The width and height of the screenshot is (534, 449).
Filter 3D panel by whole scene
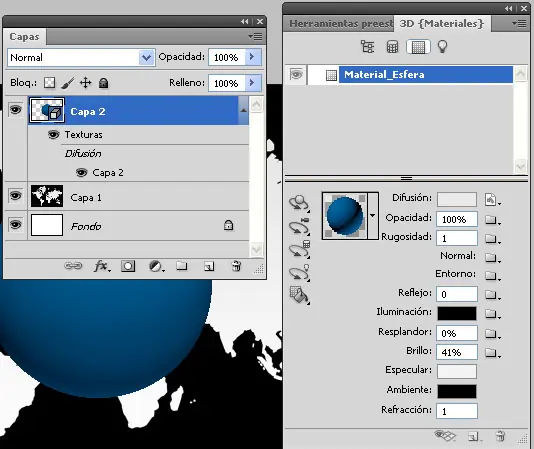point(367,47)
